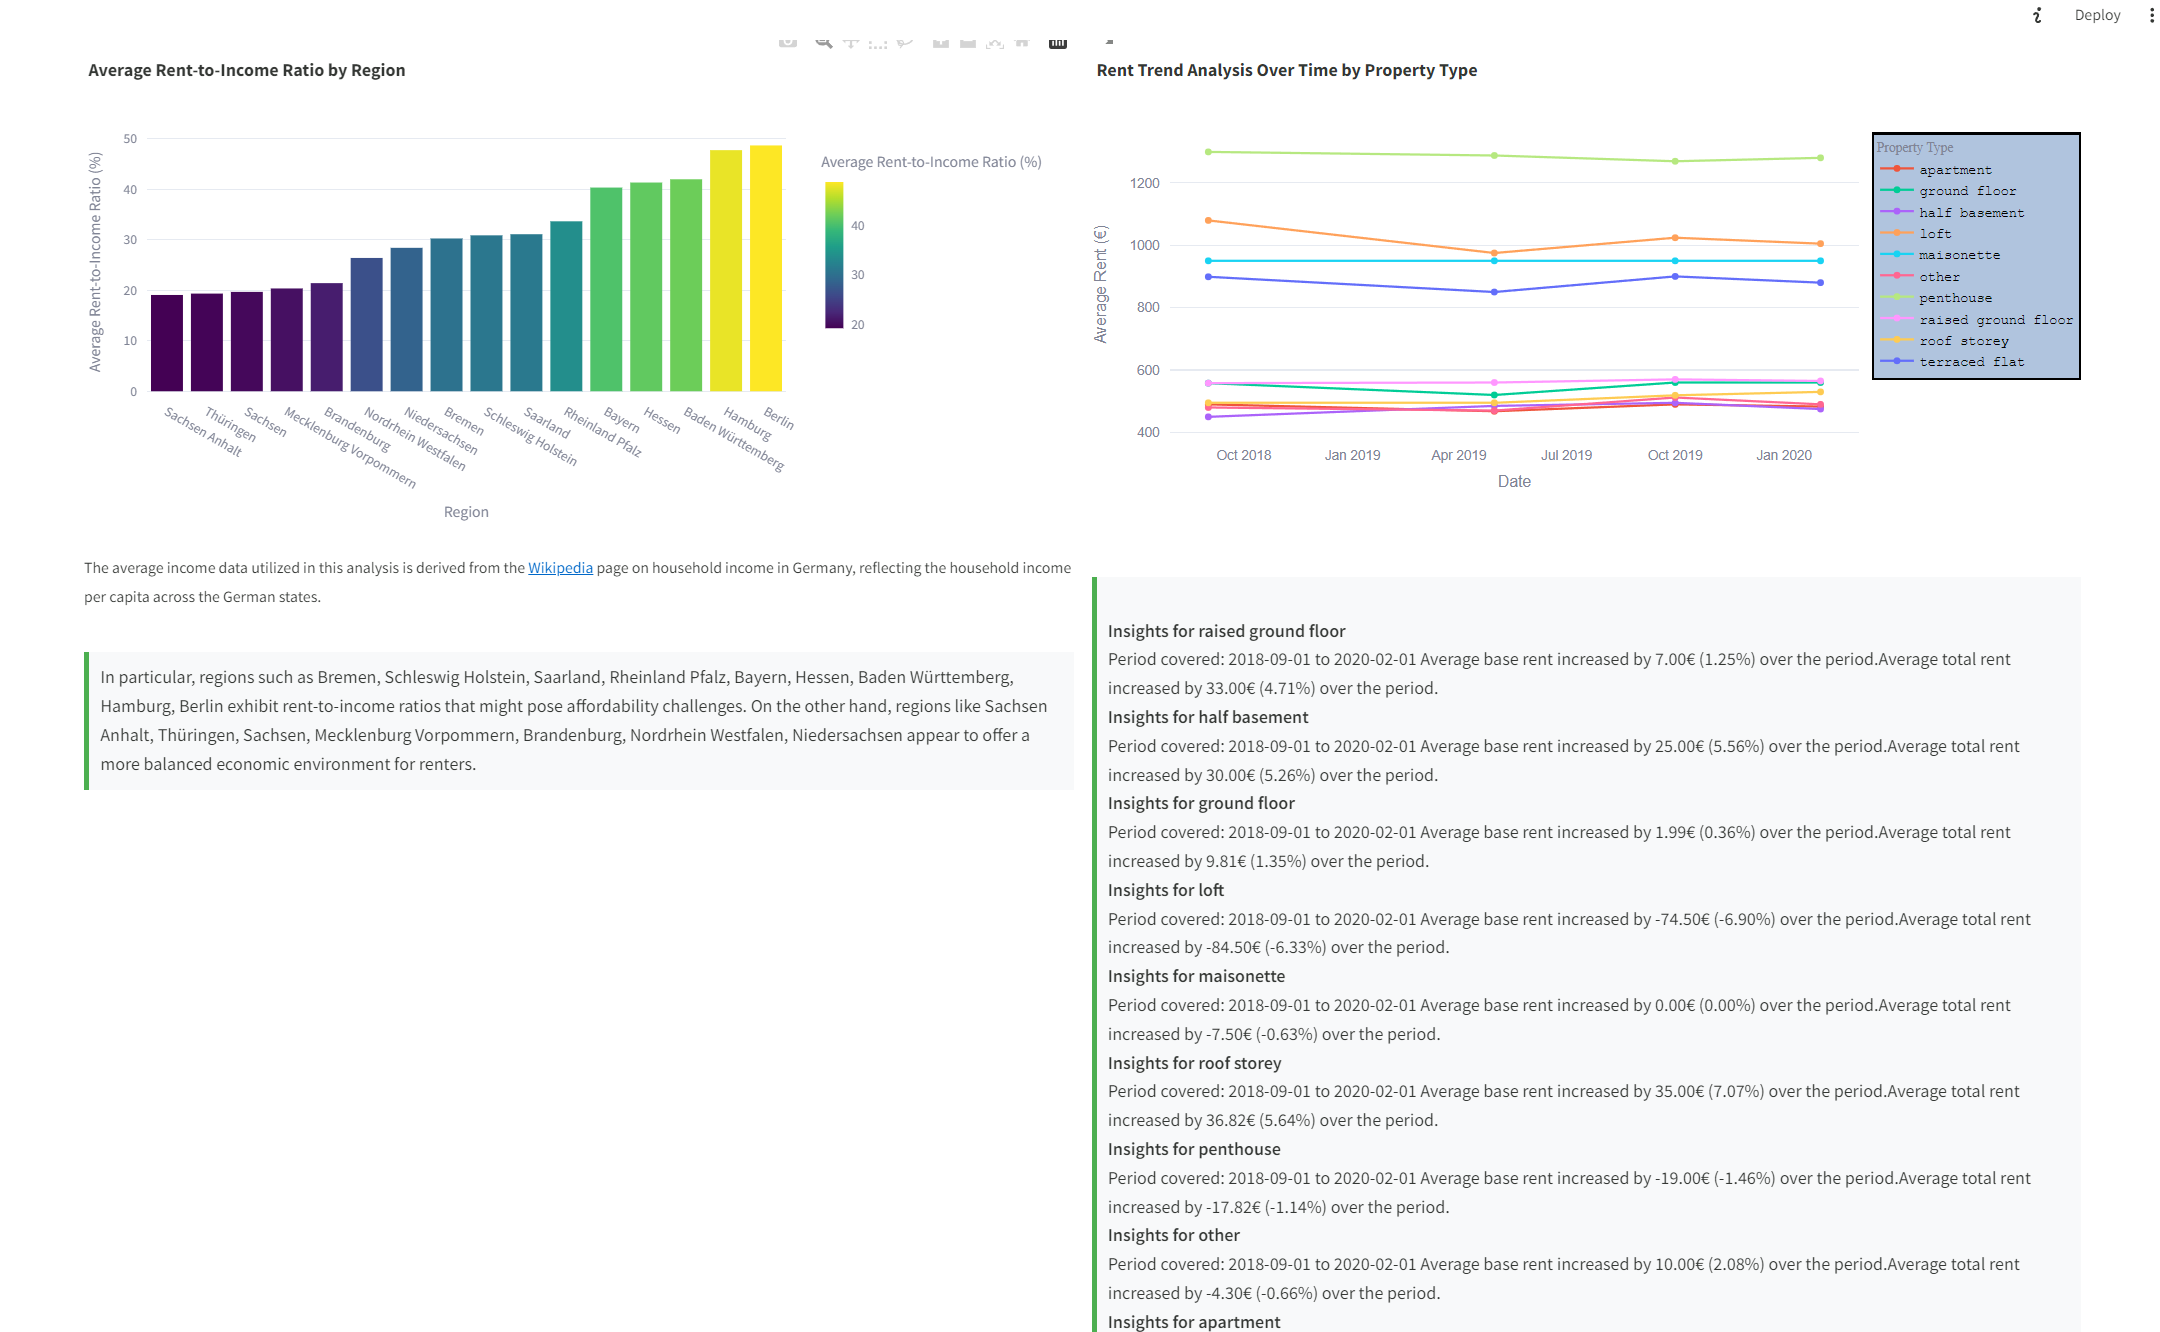This screenshot has height=1332, width=2160.
Task: Toggle the apartment trace in the legend
Action: pyautogui.click(x=1954, y=170)
